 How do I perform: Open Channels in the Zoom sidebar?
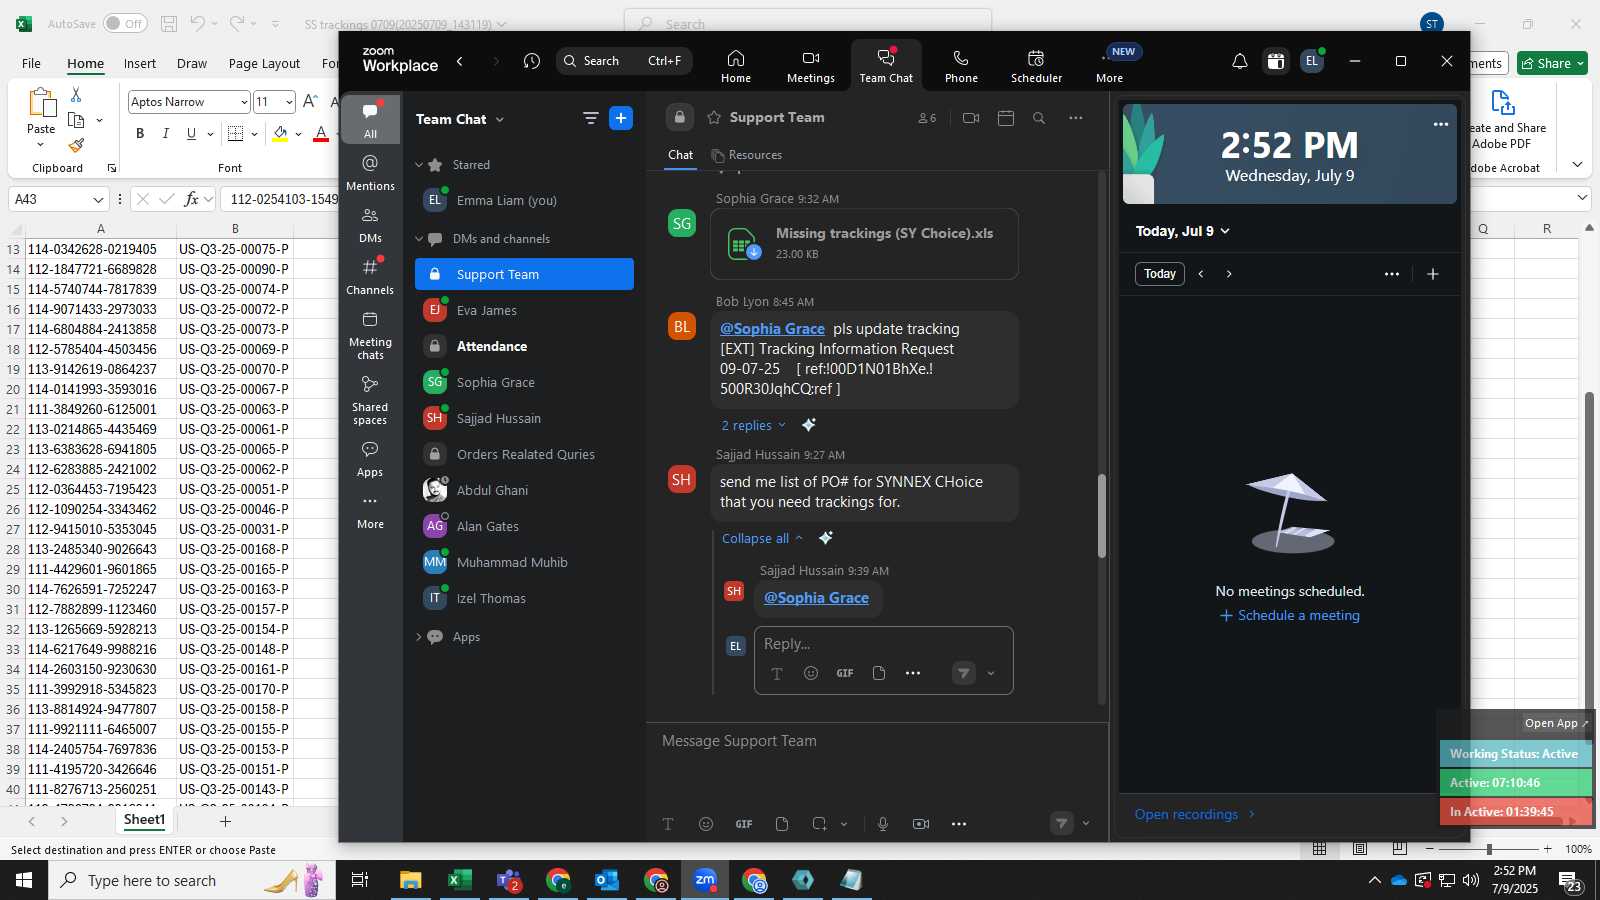[x=370, y=276]
